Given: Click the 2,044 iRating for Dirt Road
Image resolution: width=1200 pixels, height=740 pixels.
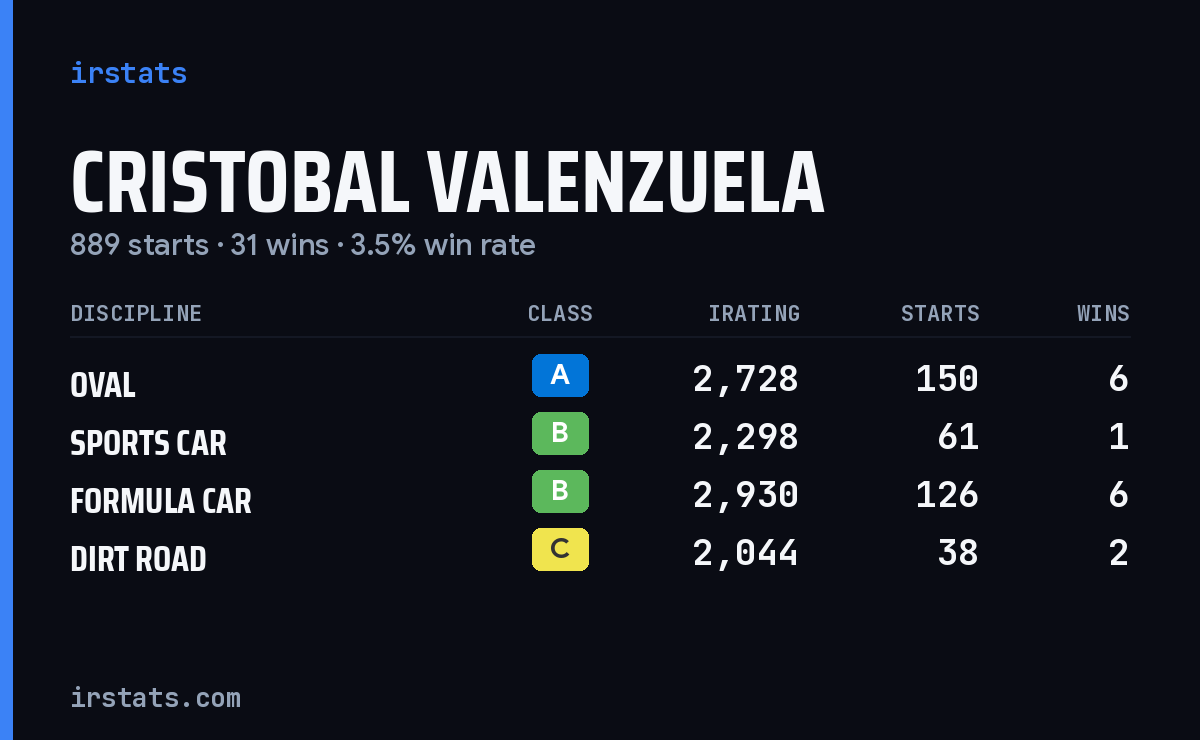Looking at the screenshot, I should (x=746, y=553).
